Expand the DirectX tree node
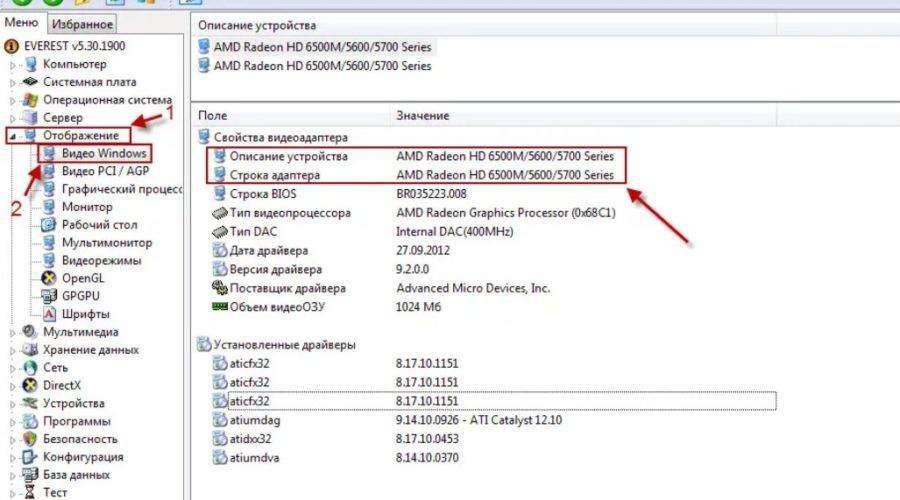 [13, 386]
